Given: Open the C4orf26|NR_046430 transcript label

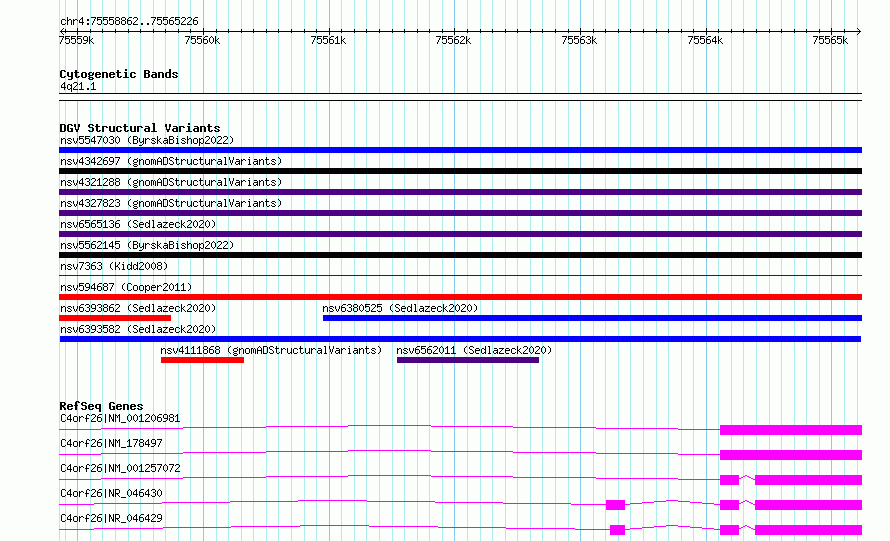Looking at the screenshot, I should pyautogui.click(x=111, y=493).
